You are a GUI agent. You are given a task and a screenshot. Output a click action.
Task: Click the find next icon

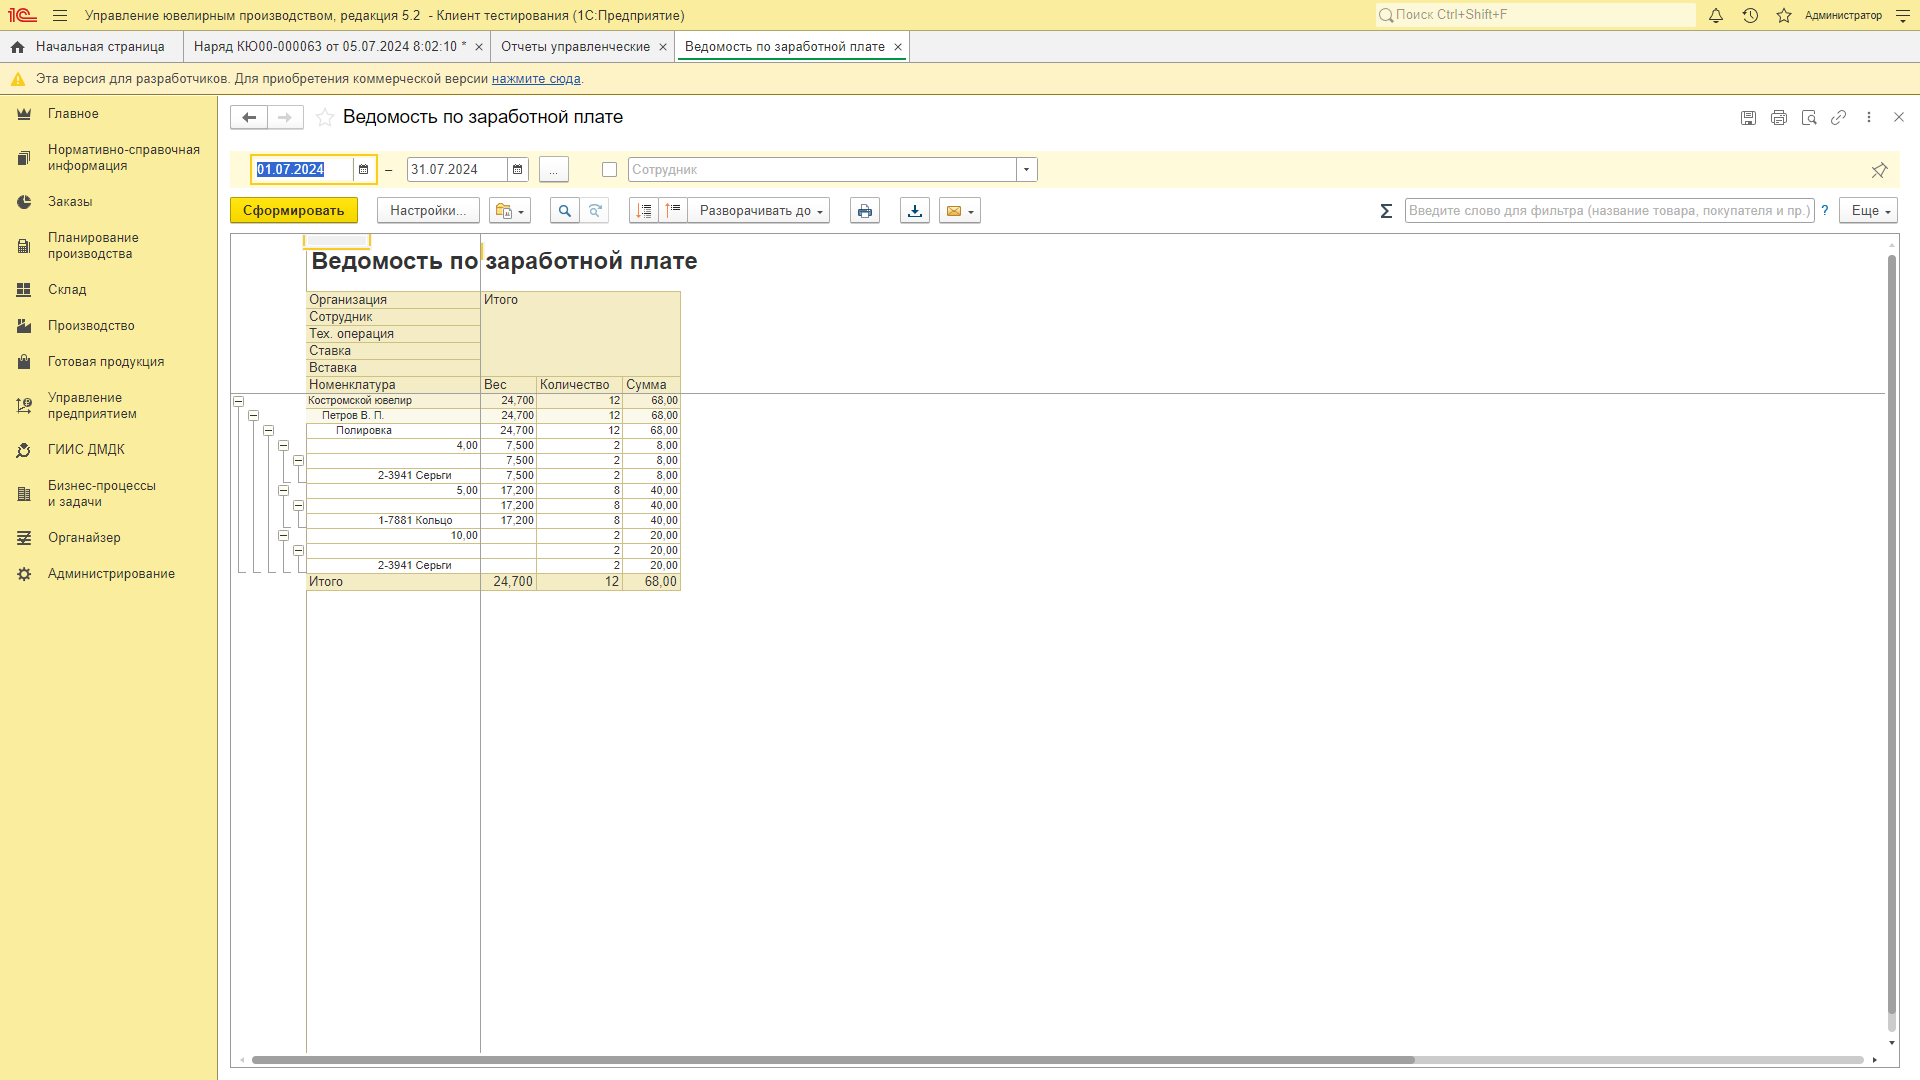pyautogui.click(x=595, y=211)
